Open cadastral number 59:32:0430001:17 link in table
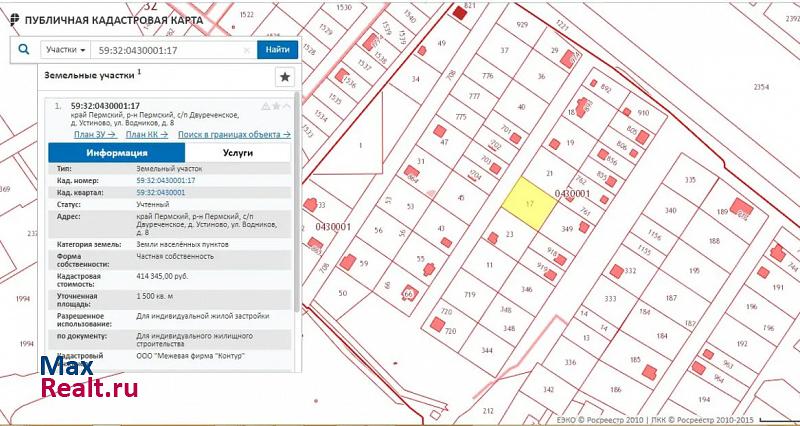The image size is (800, 426). point(165,180)
